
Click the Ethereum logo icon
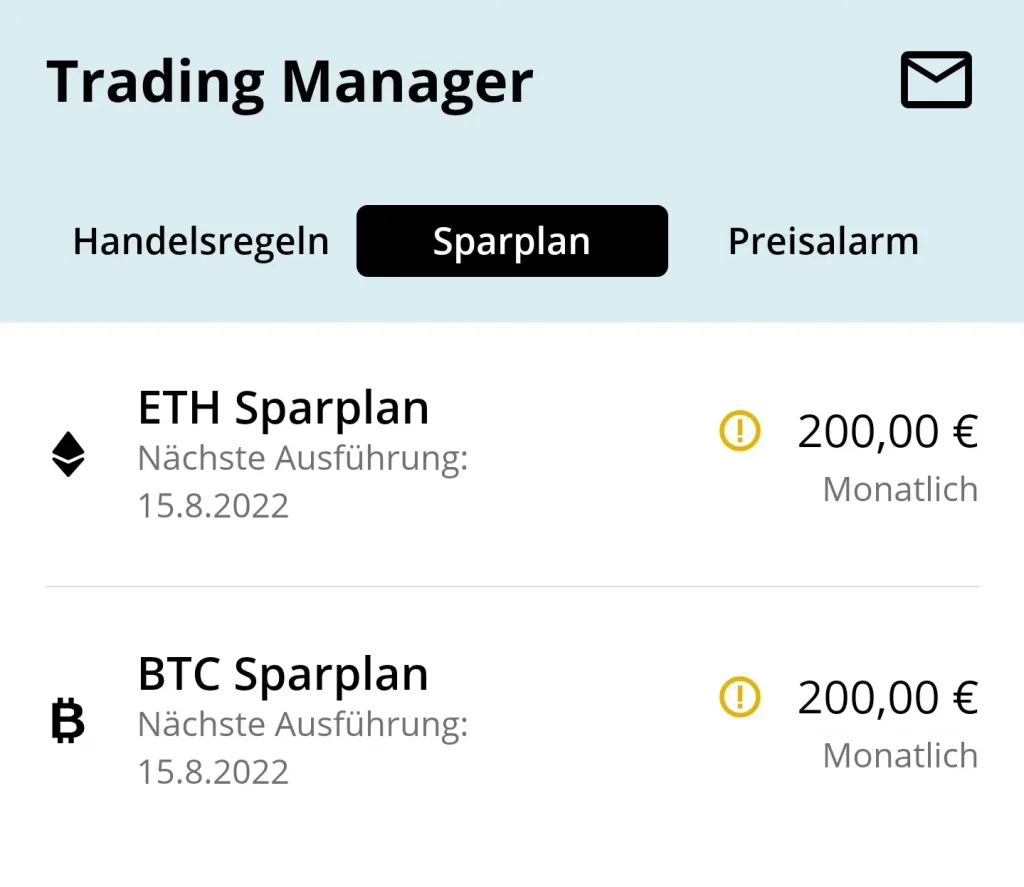(x=68, y=454)
